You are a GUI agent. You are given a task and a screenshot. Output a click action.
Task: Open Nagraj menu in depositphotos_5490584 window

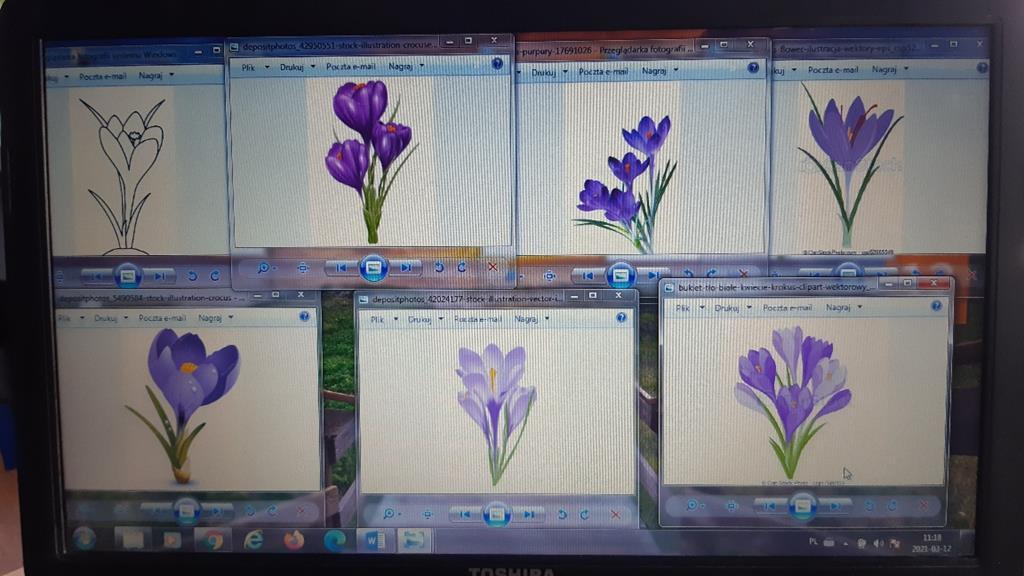[213, 317]
